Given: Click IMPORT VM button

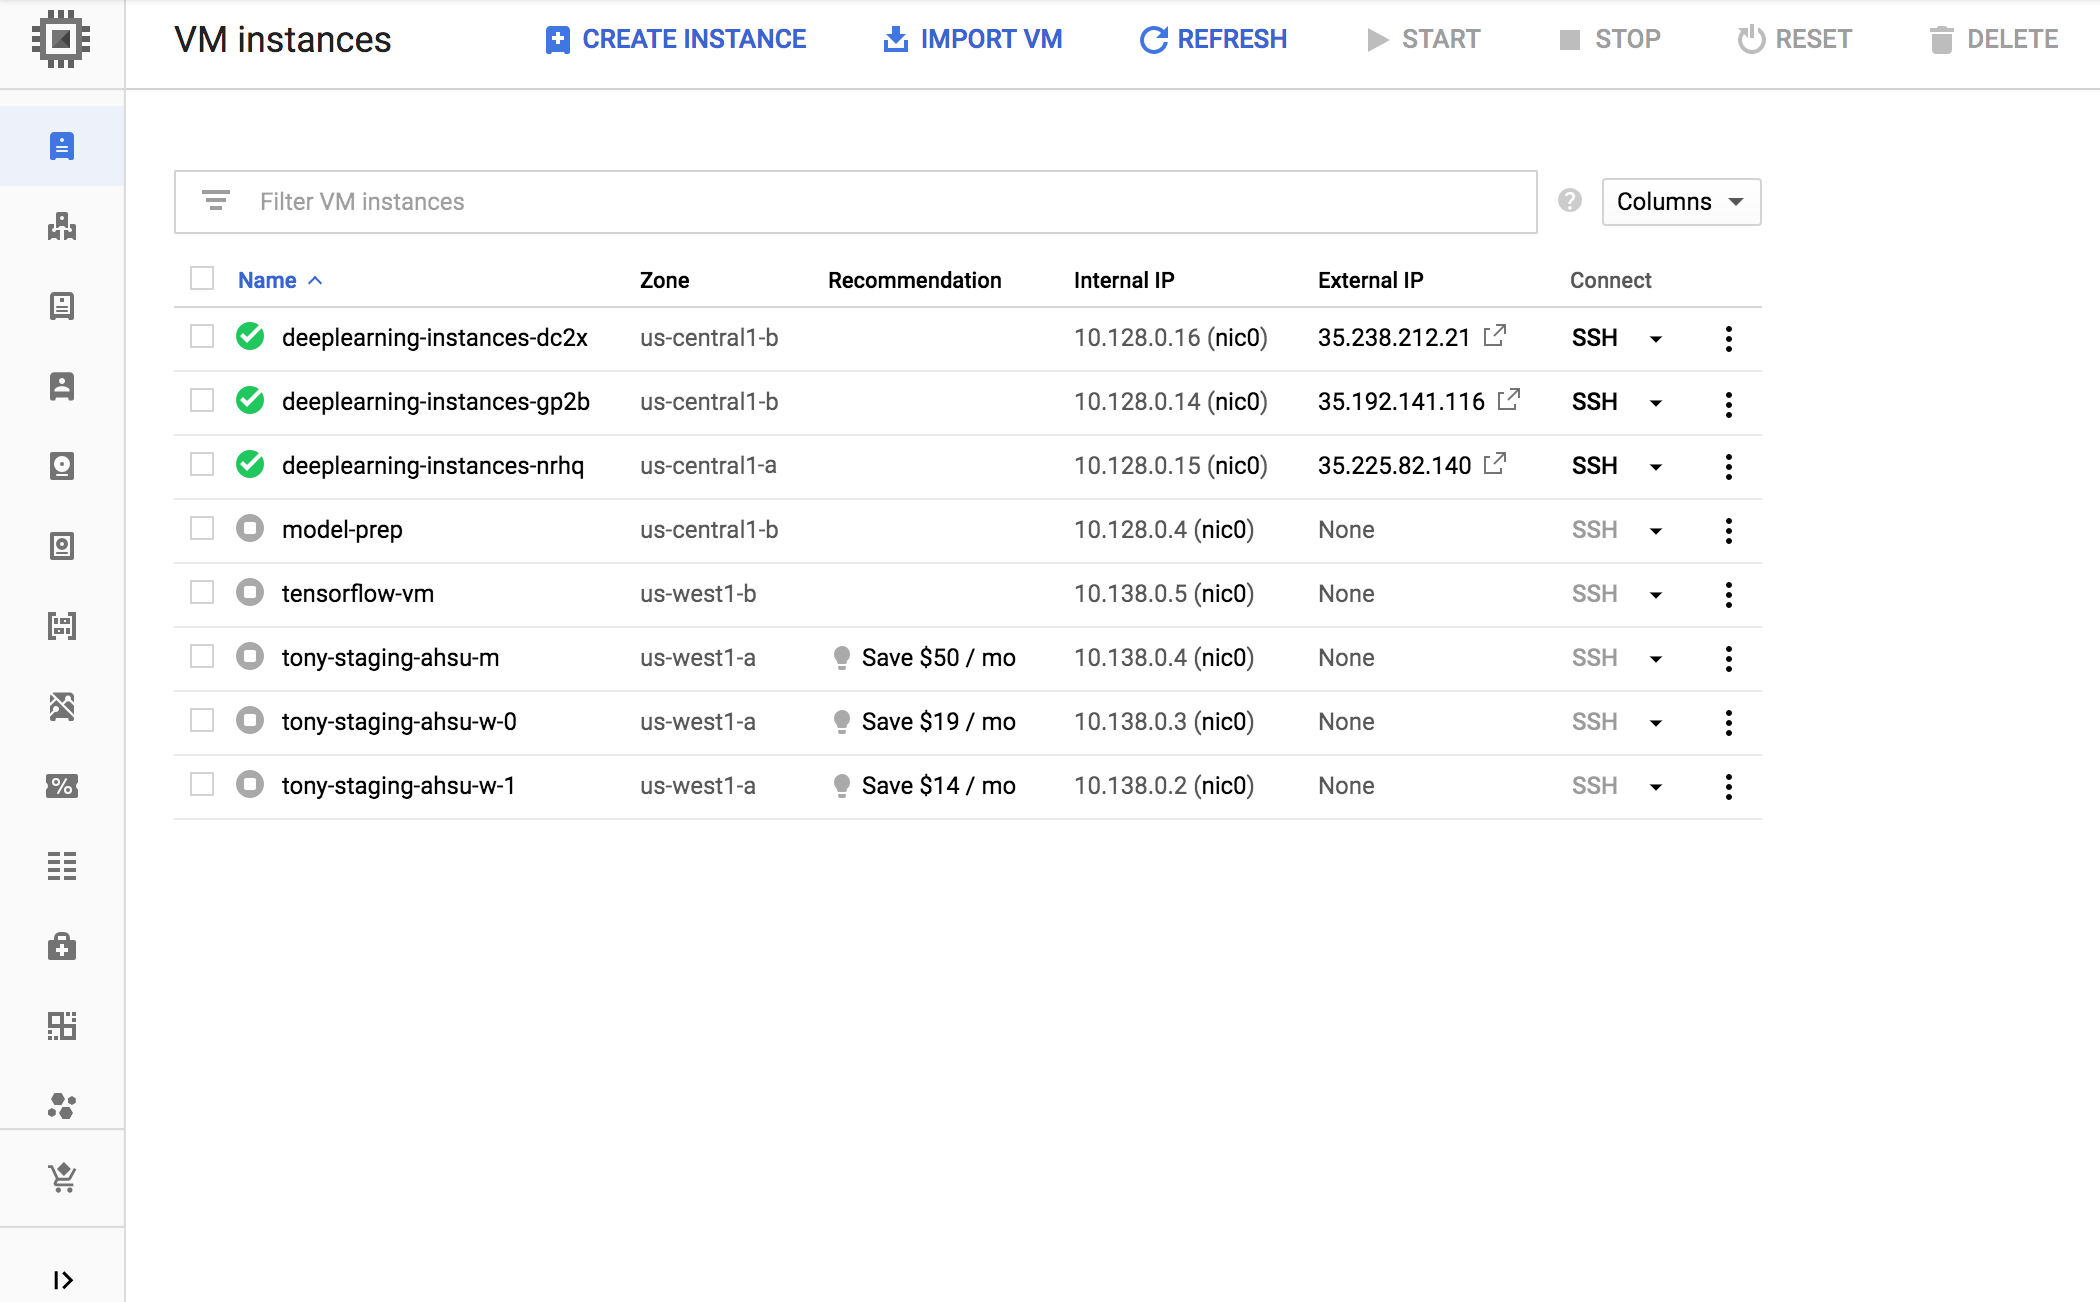Looking at the screenshot, I should point(972,39).
